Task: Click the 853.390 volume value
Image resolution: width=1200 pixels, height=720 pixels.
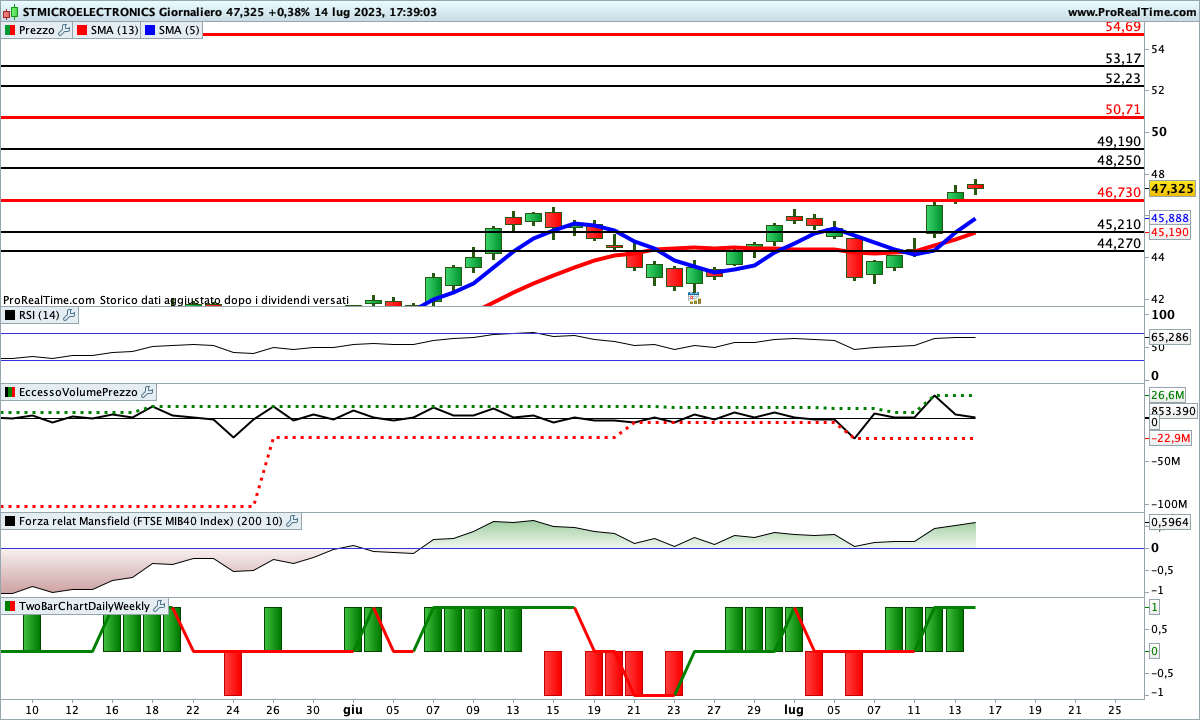Action: [x=1172, y=411]
